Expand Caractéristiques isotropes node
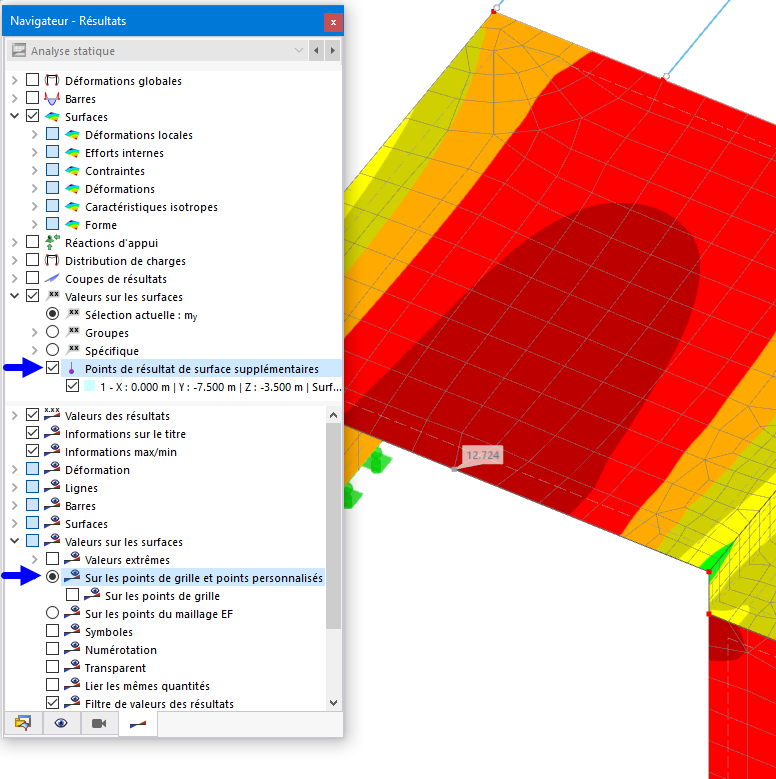This screenshot has width=776, height=779. coord(34,206)
